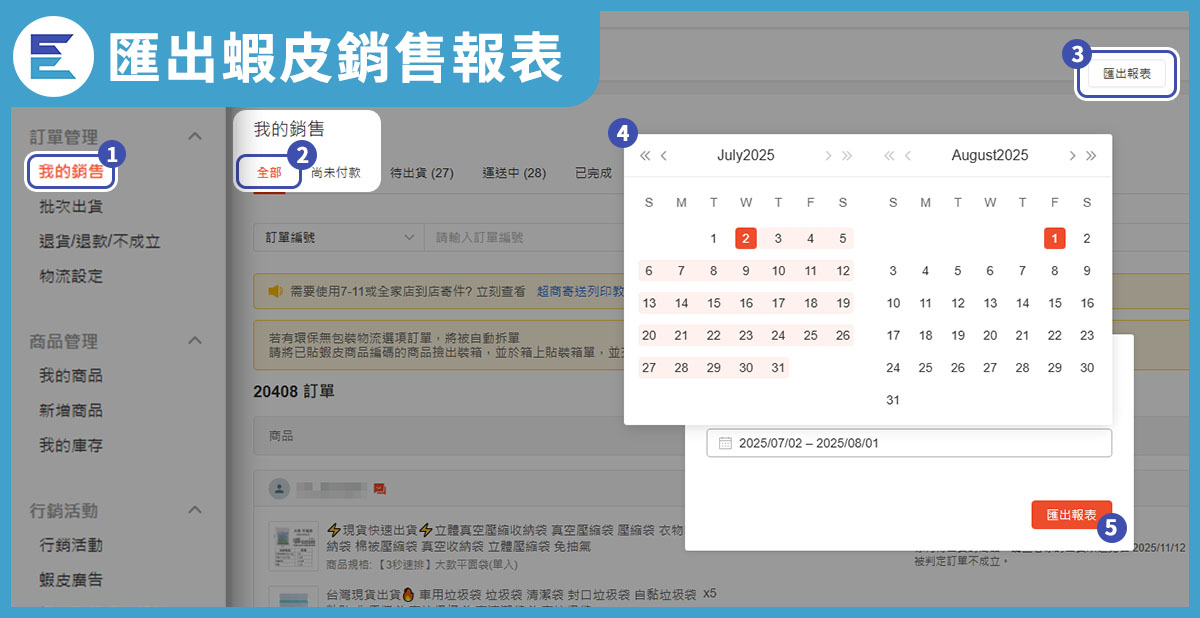Collapse the 商品管理 sidebar section
Viewport: 1200px width, 618px height.
click(x=195, y=341)
